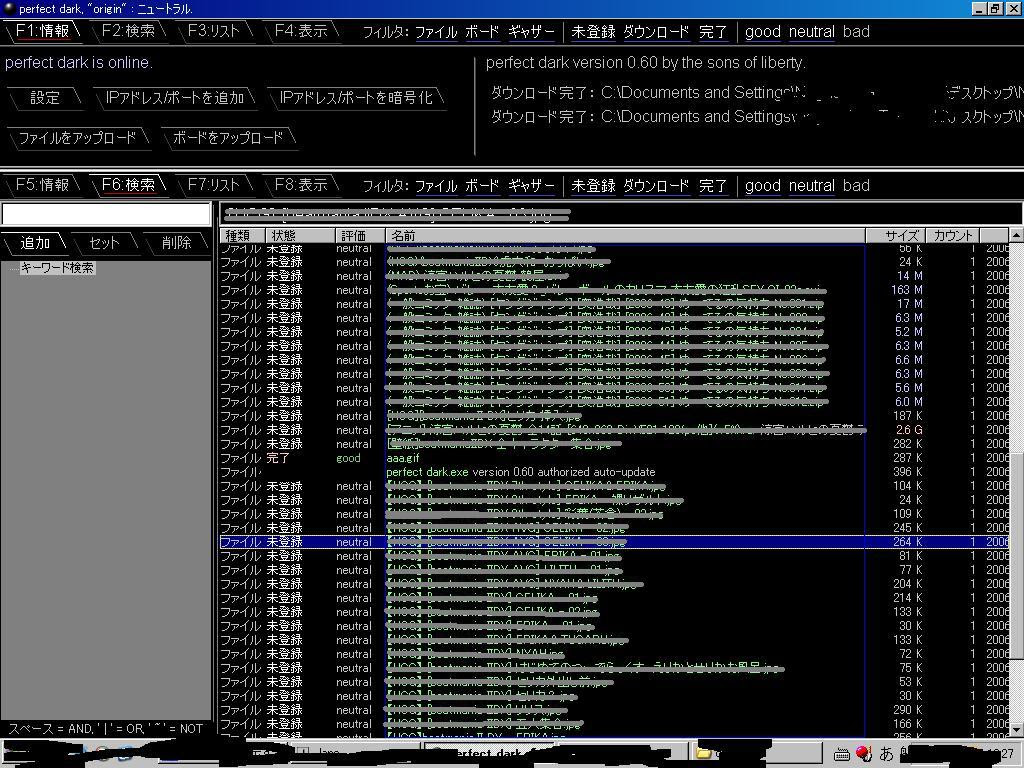1024x768 pixels.
Task: Click the perfect dark is online status text
Action: coord(79,63)
